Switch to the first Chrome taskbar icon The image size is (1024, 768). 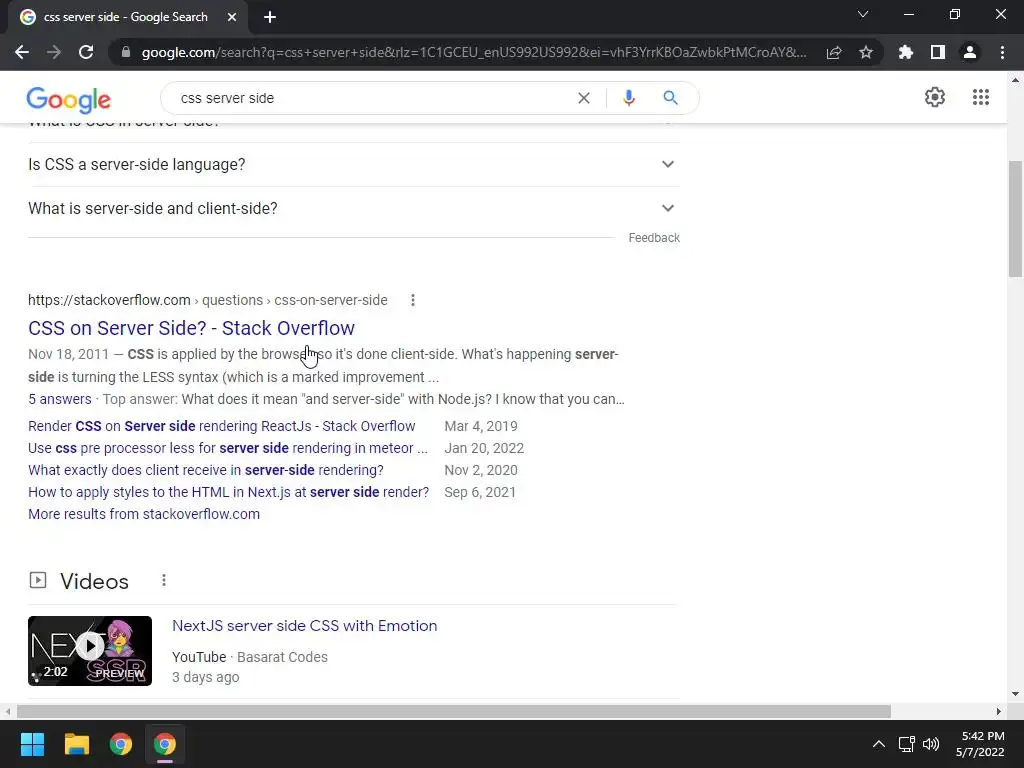[x=121, y=744]
